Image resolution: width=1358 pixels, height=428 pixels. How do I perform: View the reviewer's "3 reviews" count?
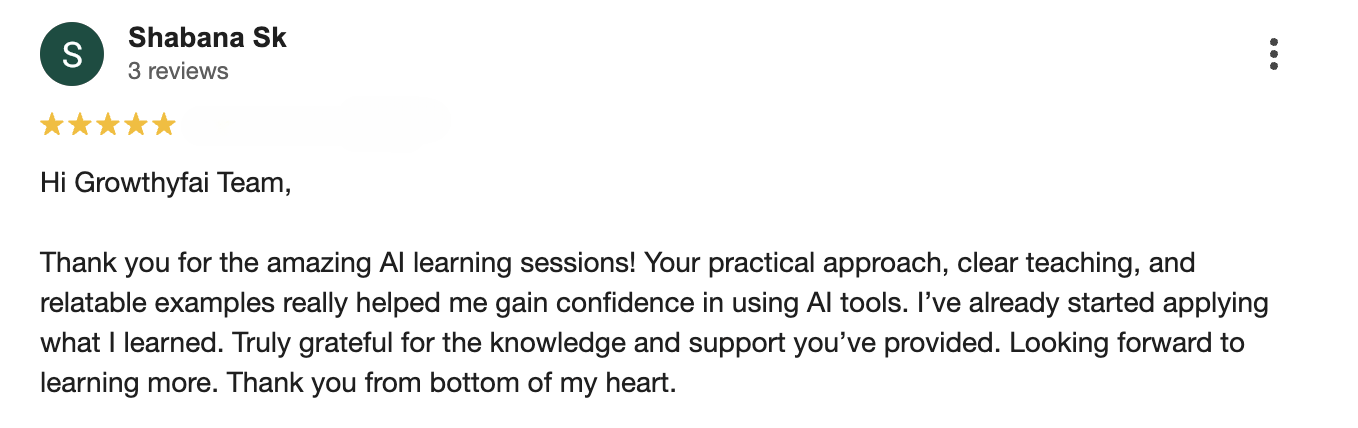pyautogui.click(x=178, y=71)
